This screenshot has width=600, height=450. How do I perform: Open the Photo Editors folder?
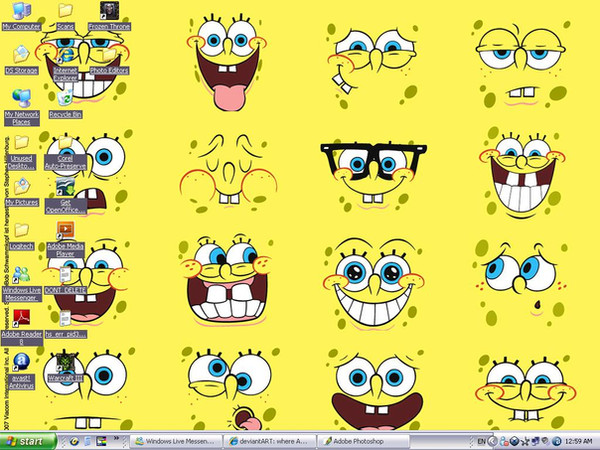109,55
